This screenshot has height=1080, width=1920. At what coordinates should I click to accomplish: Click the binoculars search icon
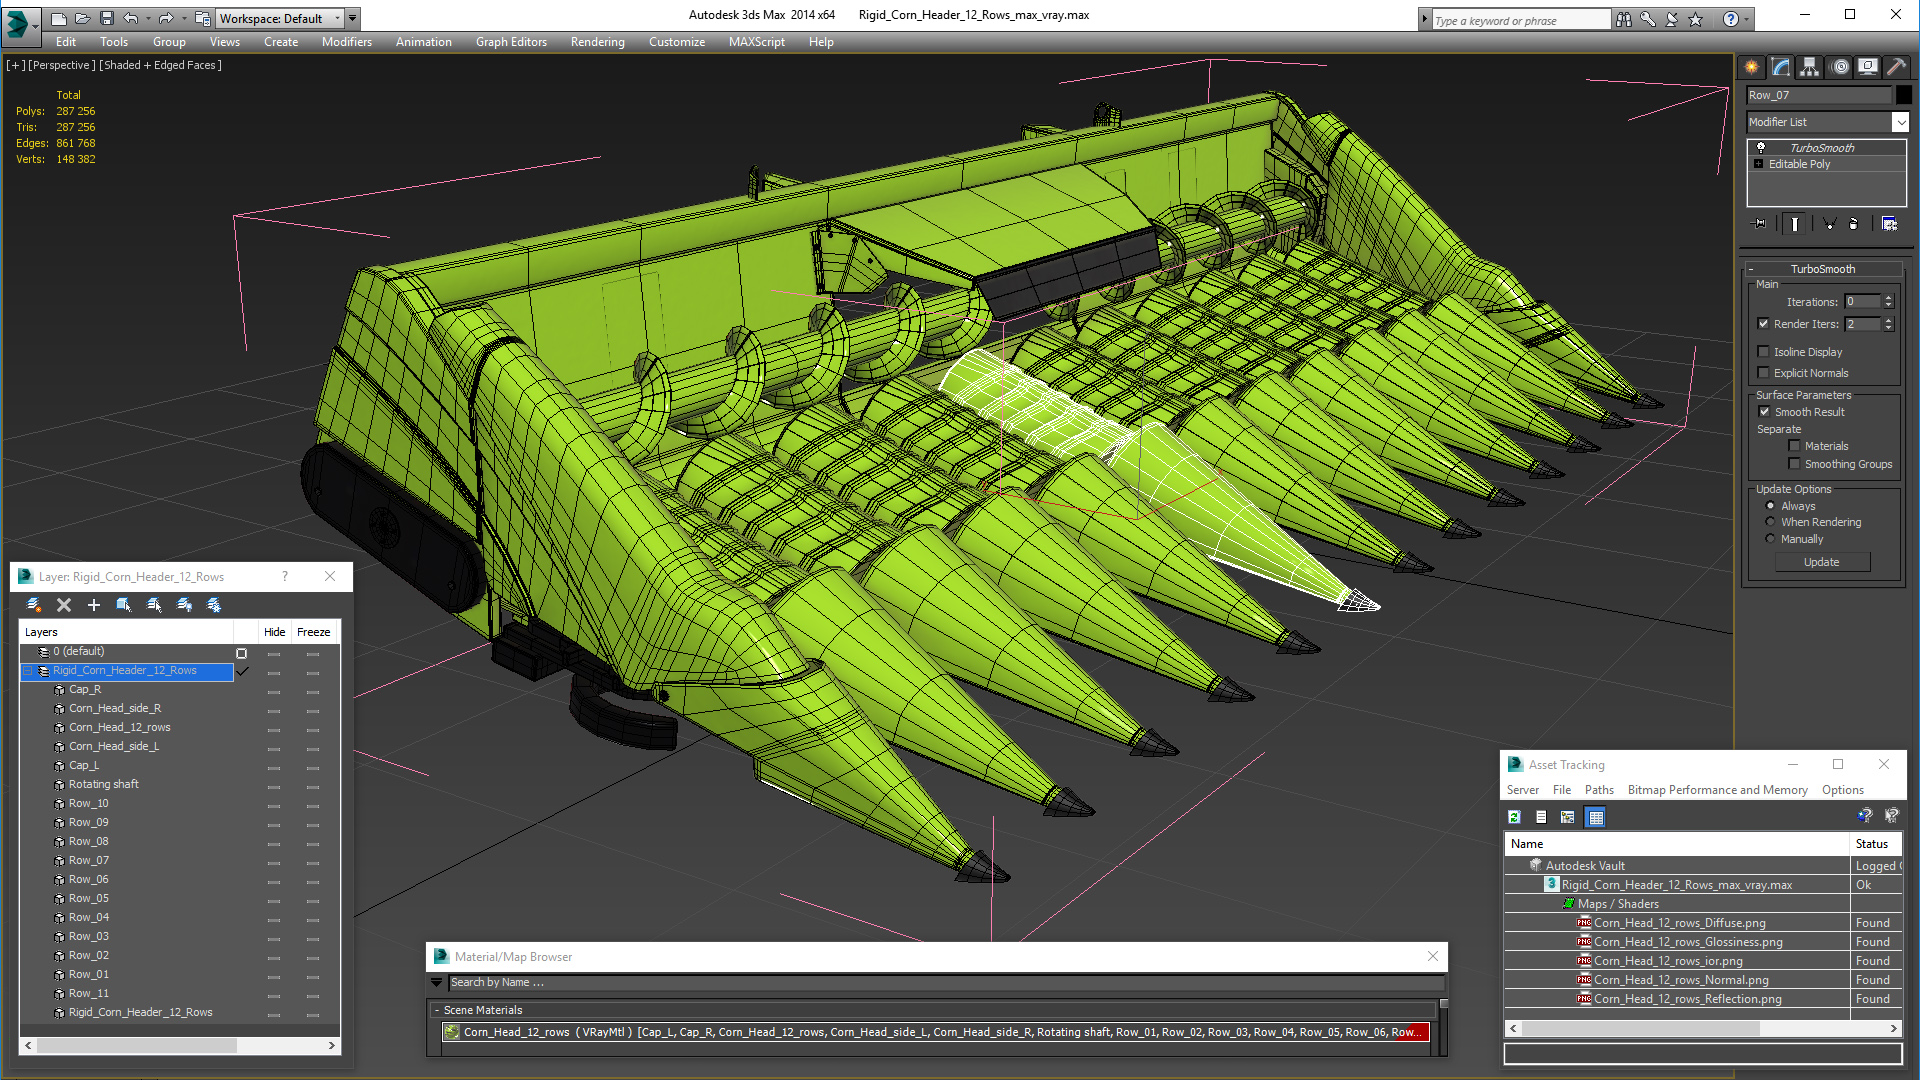[x=1623, y=19]
